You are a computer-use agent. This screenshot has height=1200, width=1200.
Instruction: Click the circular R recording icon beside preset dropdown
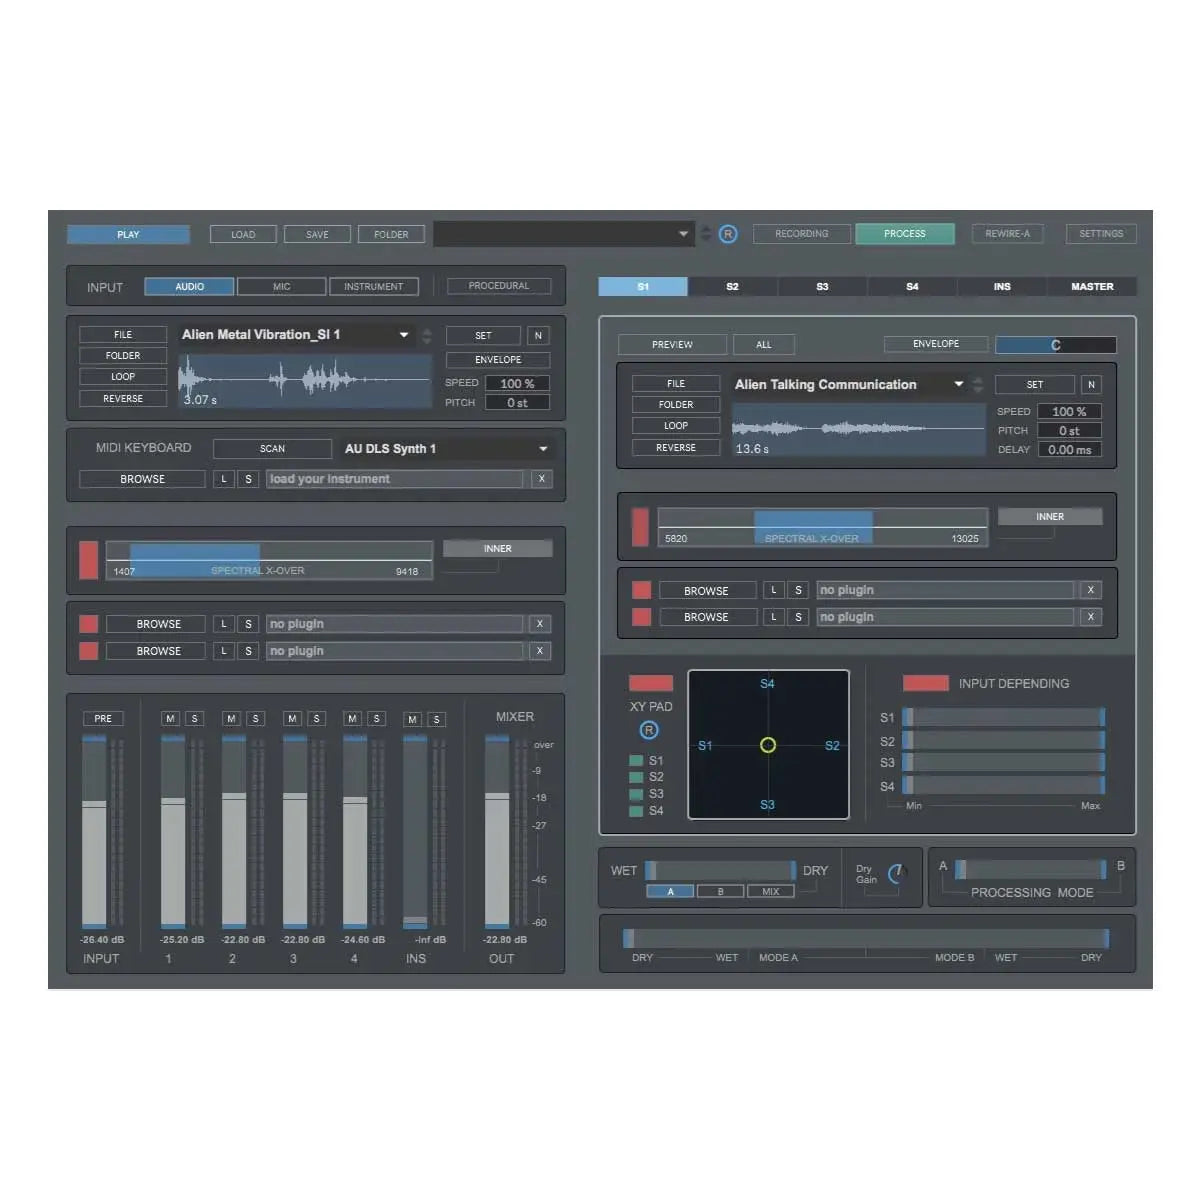pyautogui.click(x=728, y=233)
